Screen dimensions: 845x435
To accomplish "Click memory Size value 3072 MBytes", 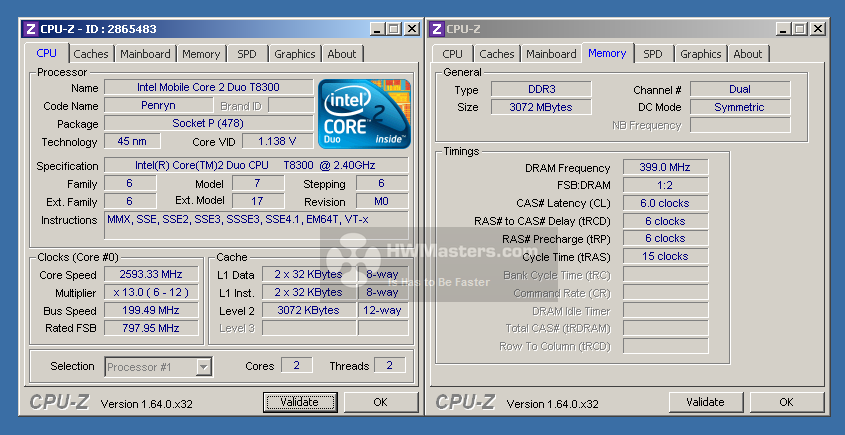I will tap(541, 107).
